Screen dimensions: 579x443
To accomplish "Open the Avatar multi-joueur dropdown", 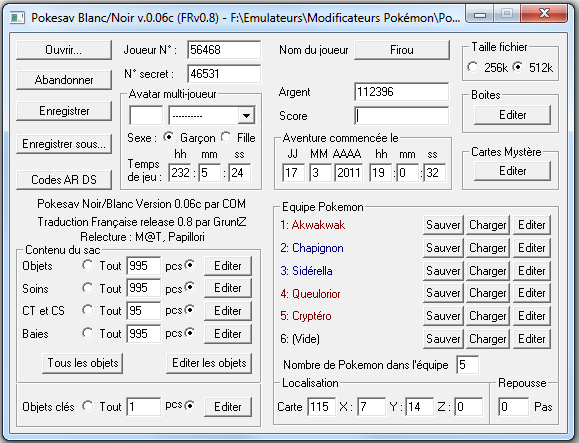I will (246, 116).
